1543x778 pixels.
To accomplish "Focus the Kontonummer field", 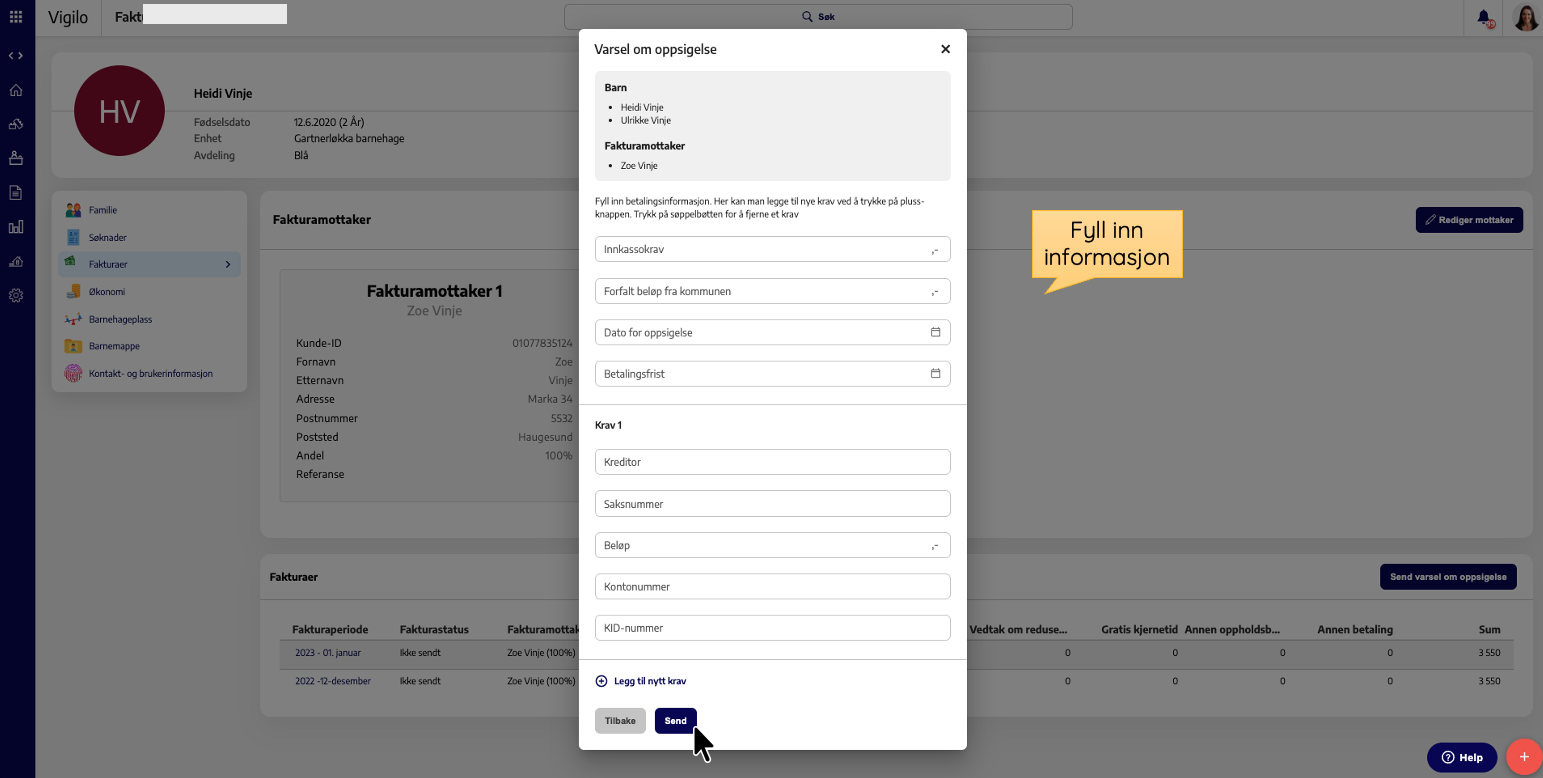I will point(772,586).
